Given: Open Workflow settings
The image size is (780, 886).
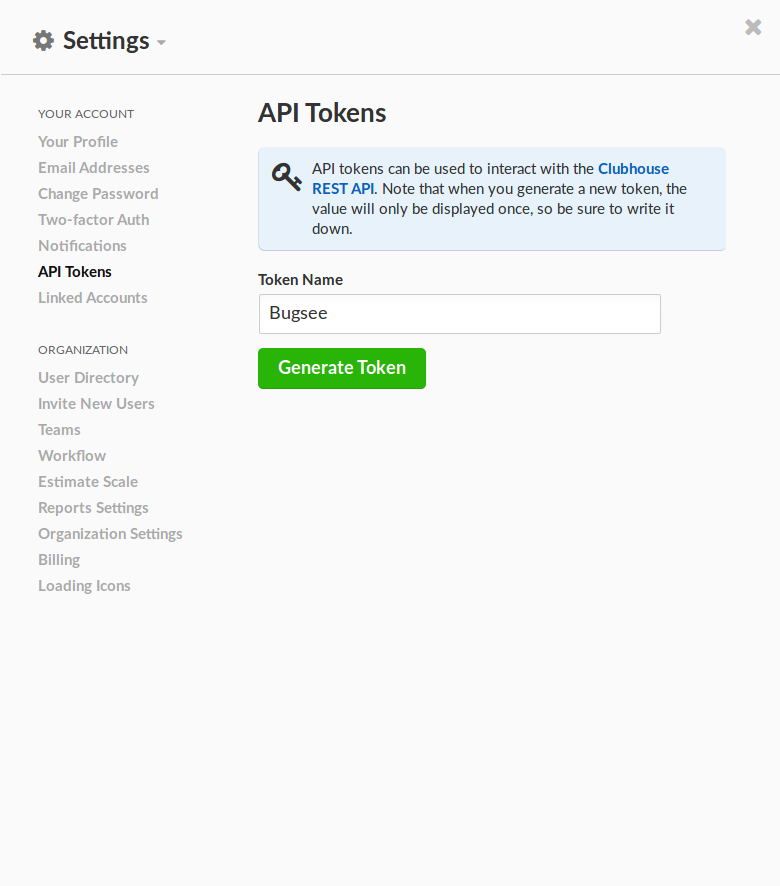Looking at the screenshot, I should click(71, 455).
